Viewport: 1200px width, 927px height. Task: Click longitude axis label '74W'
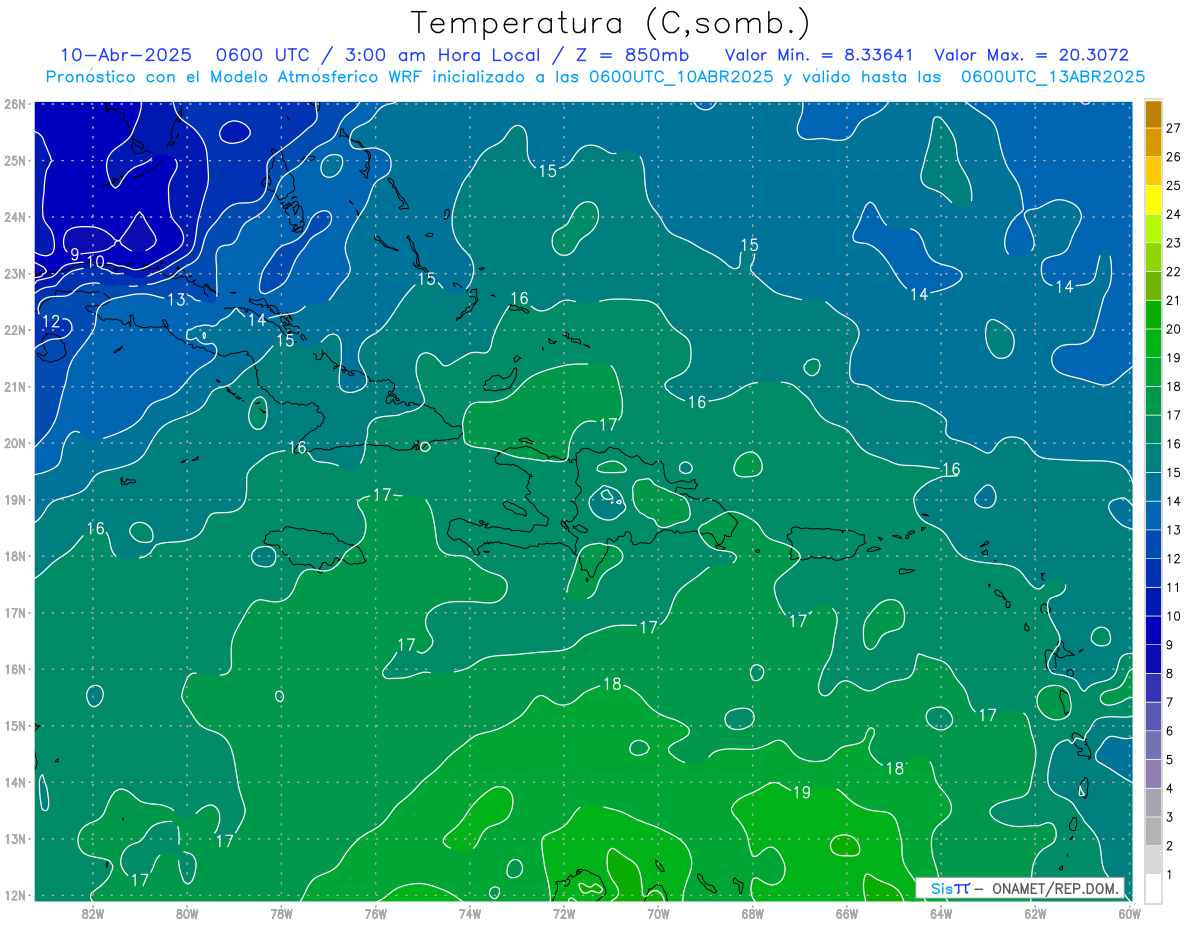point(470,913)
